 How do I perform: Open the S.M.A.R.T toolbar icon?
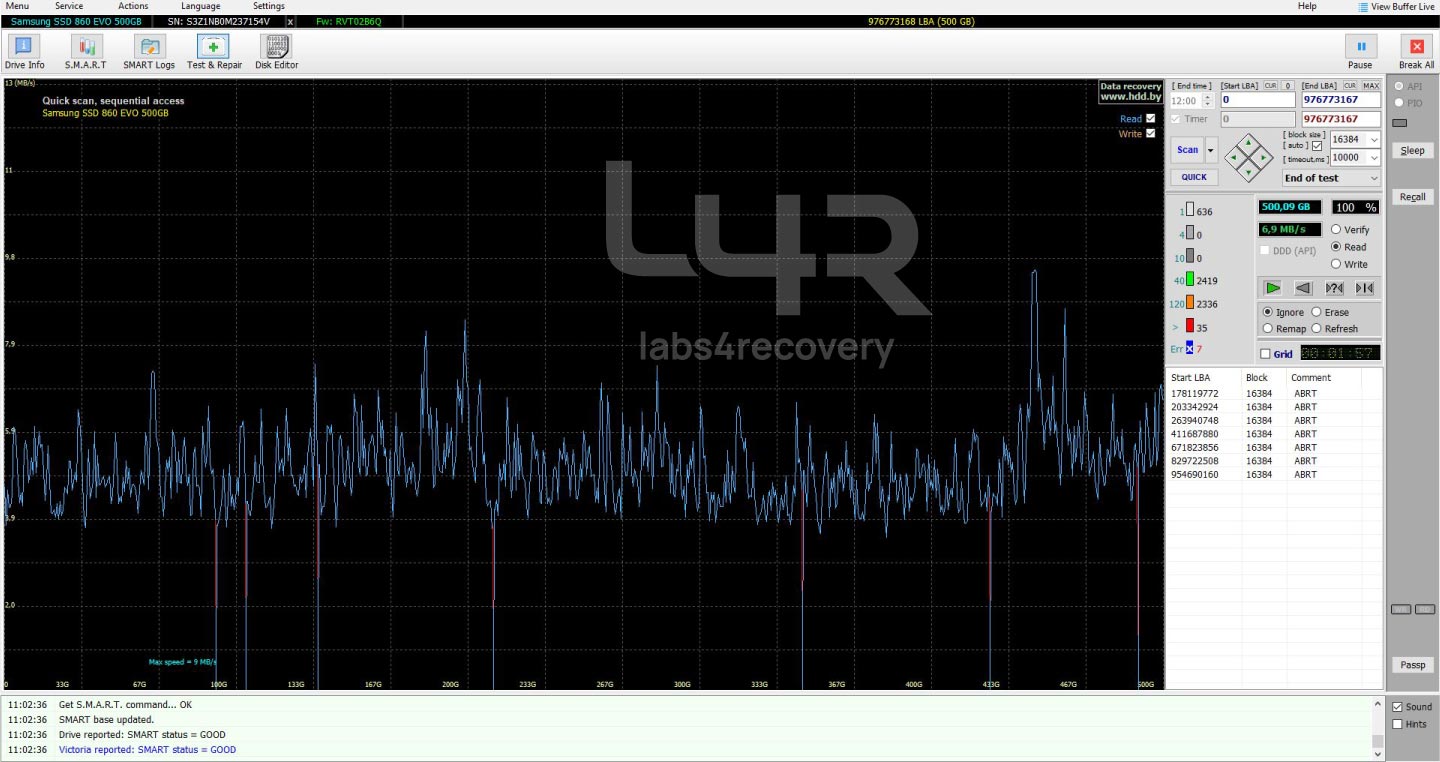(86, 46)
